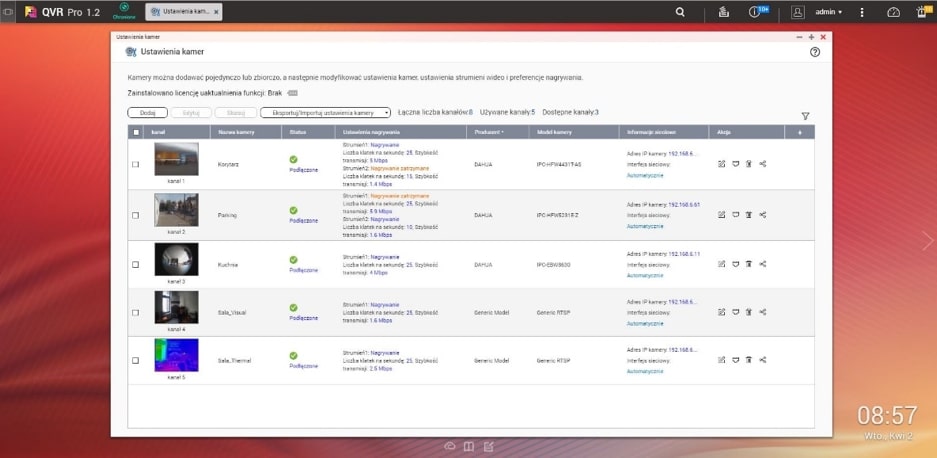Edit the Kuchnia camera via pencil icon
Image resolution: width=937 pixels, height=458 pixels.
[721, 264]
